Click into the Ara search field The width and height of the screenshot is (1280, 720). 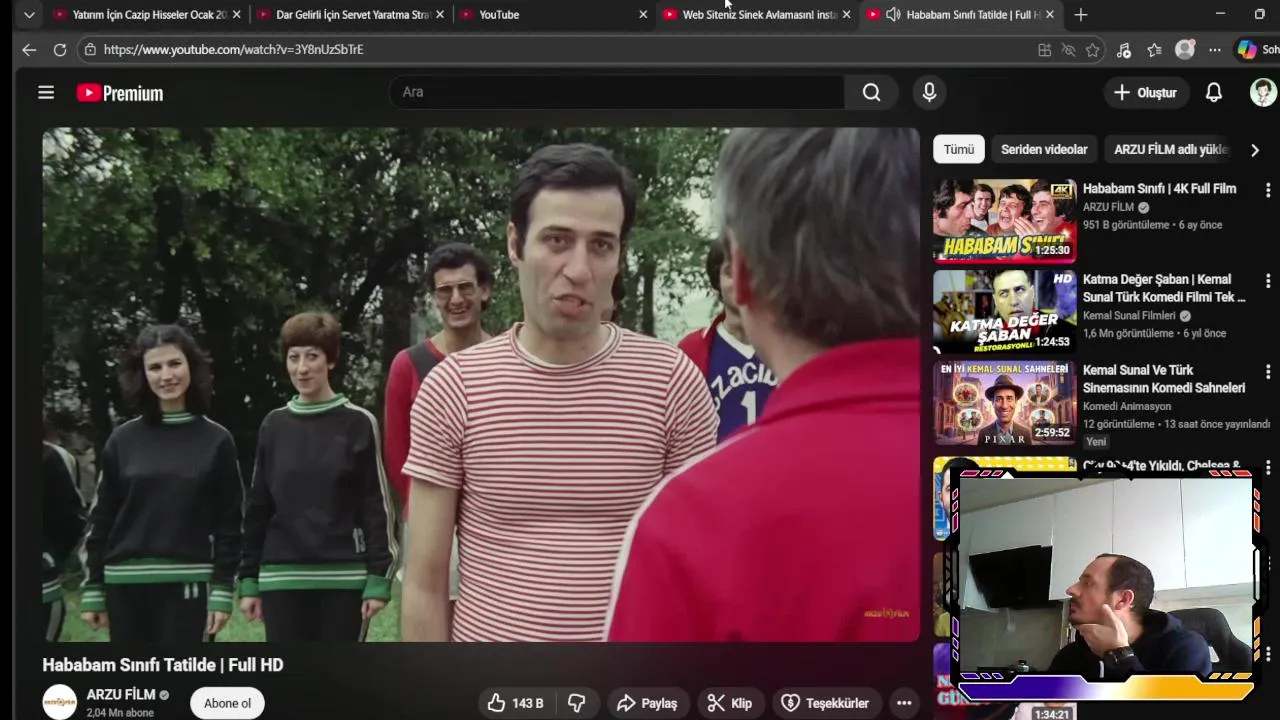(x=617, y=92)
